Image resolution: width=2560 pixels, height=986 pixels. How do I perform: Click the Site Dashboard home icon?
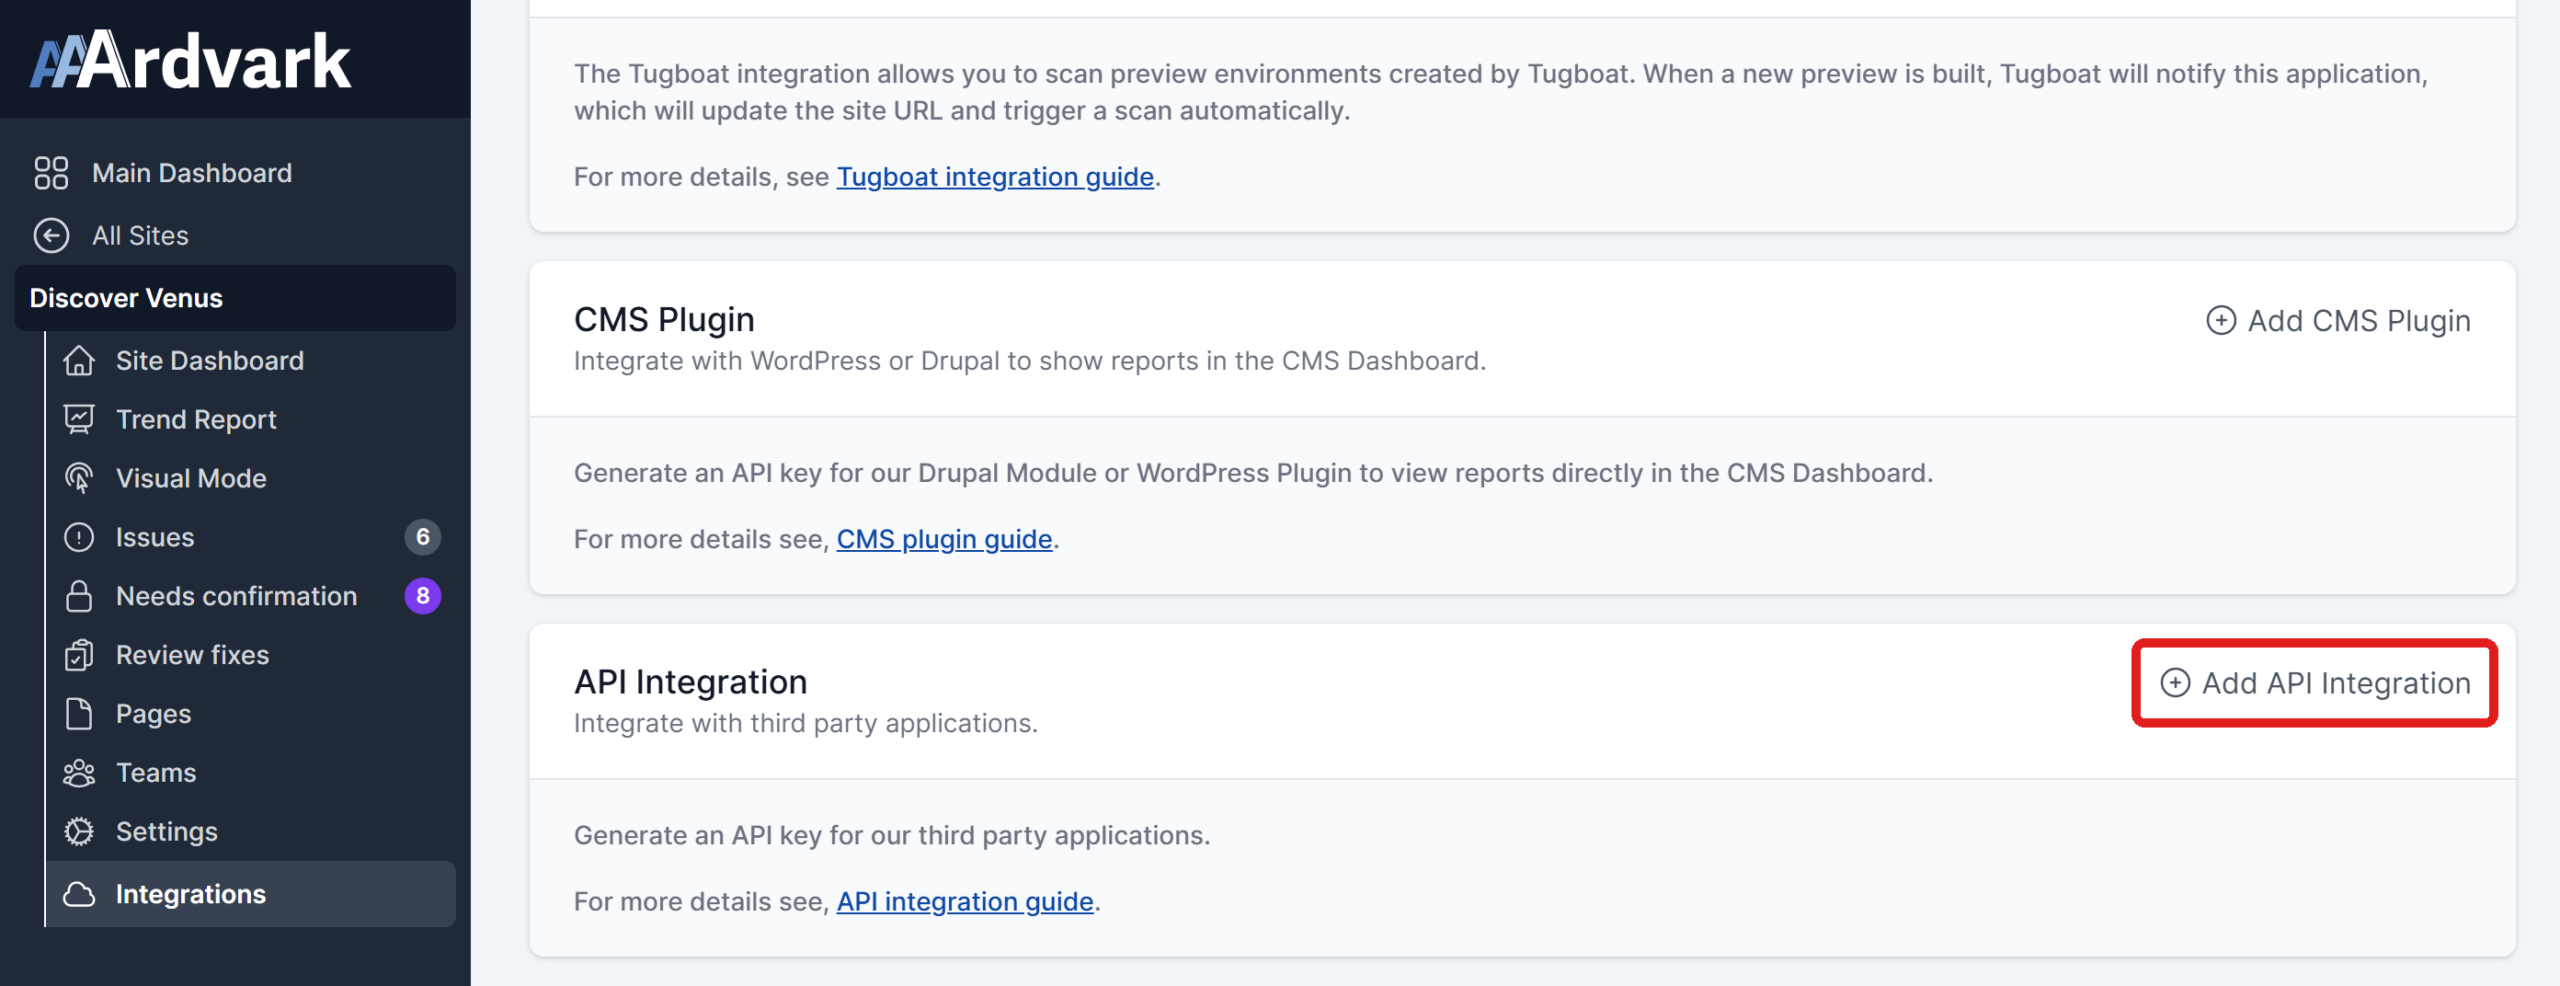point(79,361)
